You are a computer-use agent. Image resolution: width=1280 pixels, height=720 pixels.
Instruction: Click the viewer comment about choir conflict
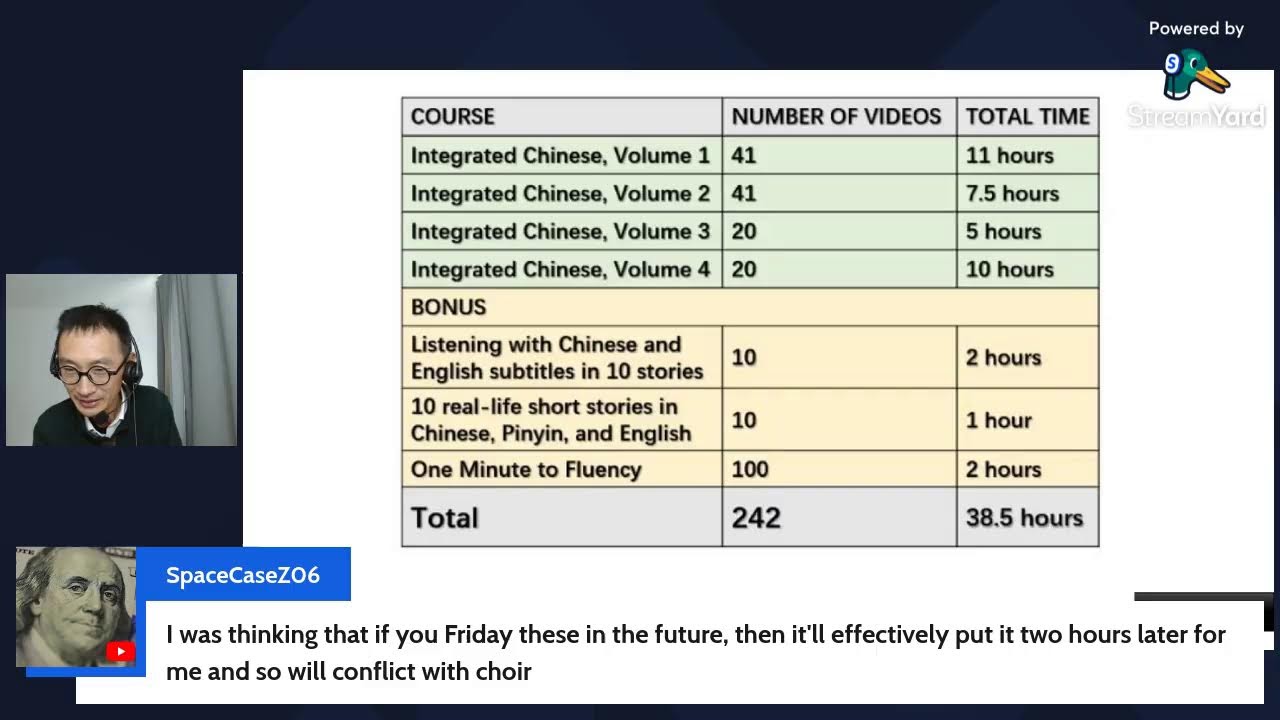click(x=696, y=653)
